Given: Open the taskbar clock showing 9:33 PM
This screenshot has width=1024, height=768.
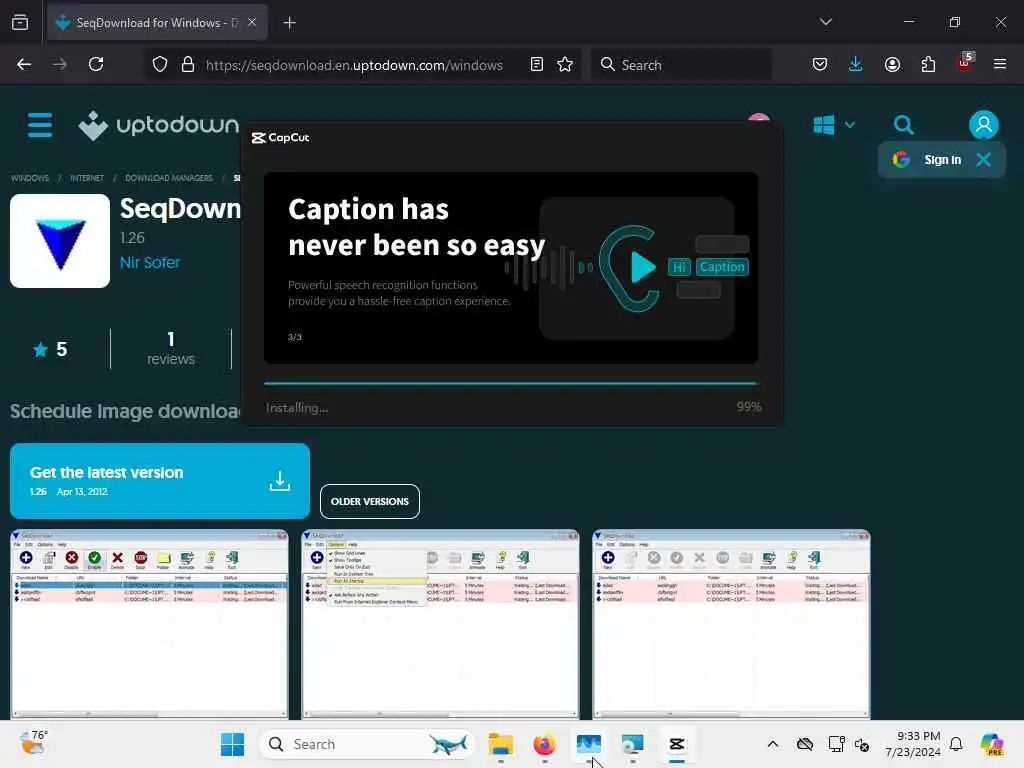Looking at the screenshot, I should pos(913,744).
